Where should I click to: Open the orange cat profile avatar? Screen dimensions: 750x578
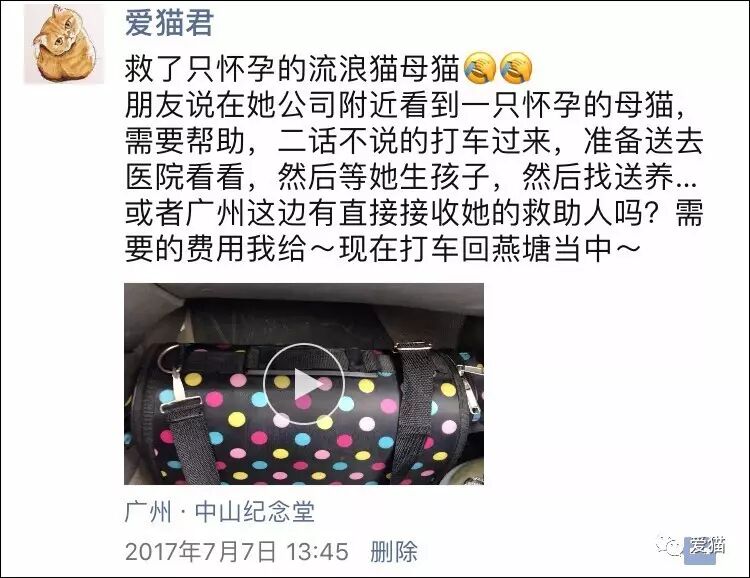point(64,44)
